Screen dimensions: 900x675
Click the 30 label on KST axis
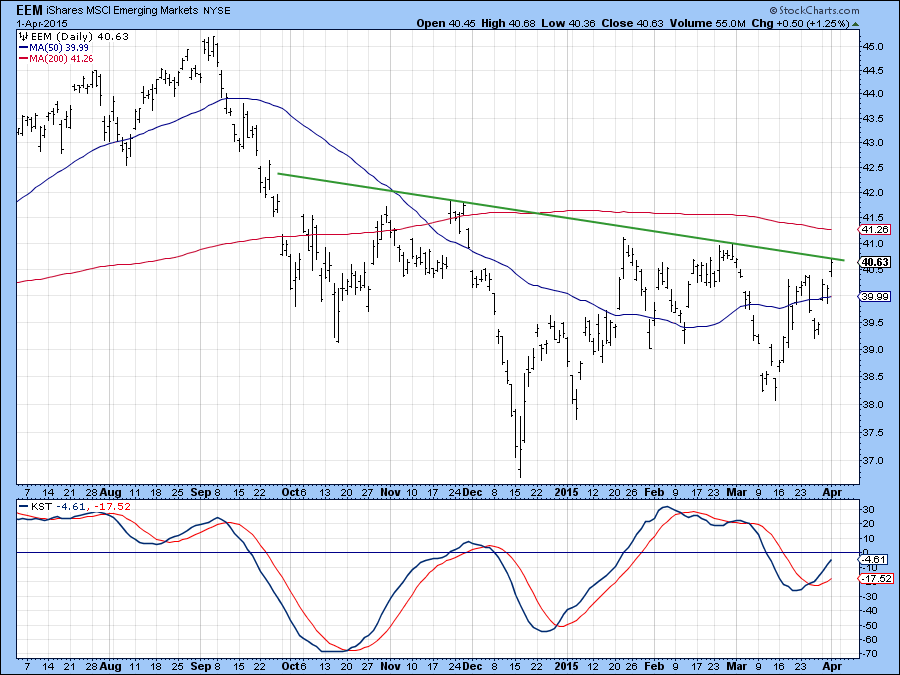pyautogui.click(x=868, y=510)
